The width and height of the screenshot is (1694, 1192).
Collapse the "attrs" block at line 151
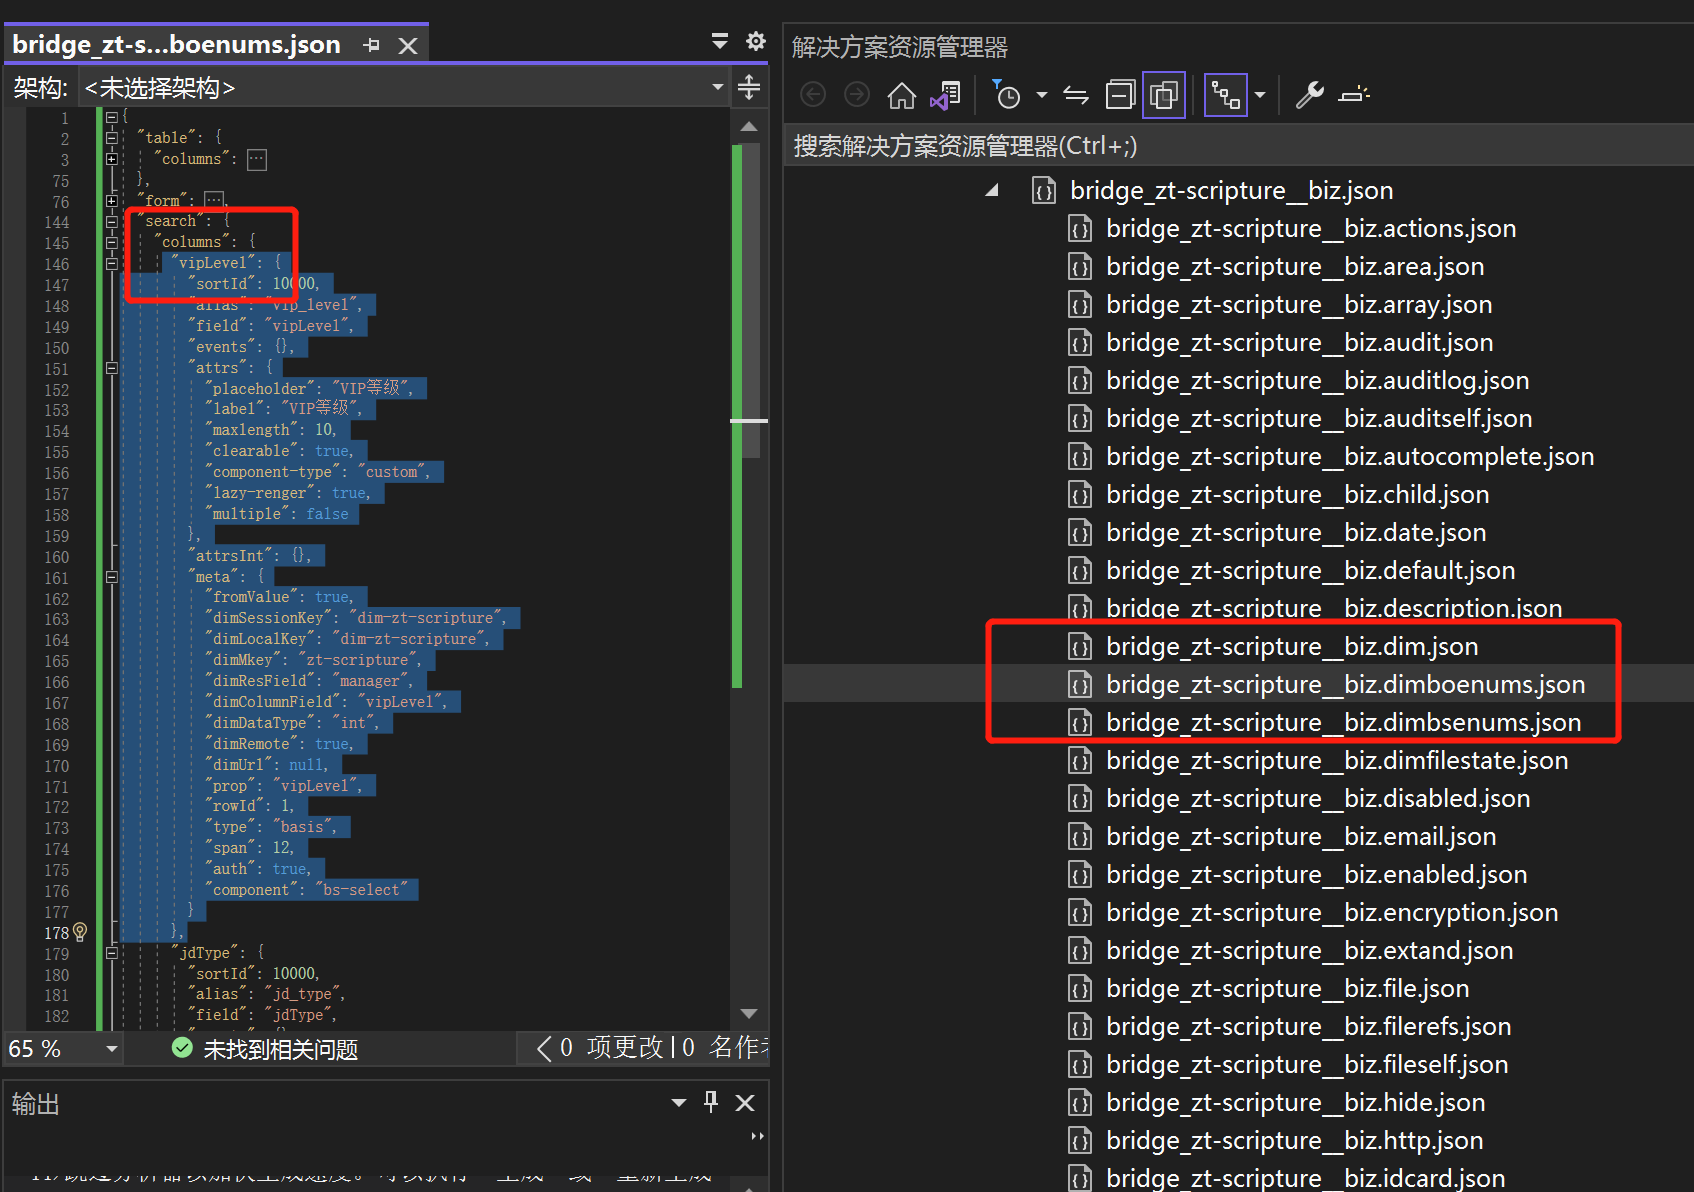click(x=111, y=368)
